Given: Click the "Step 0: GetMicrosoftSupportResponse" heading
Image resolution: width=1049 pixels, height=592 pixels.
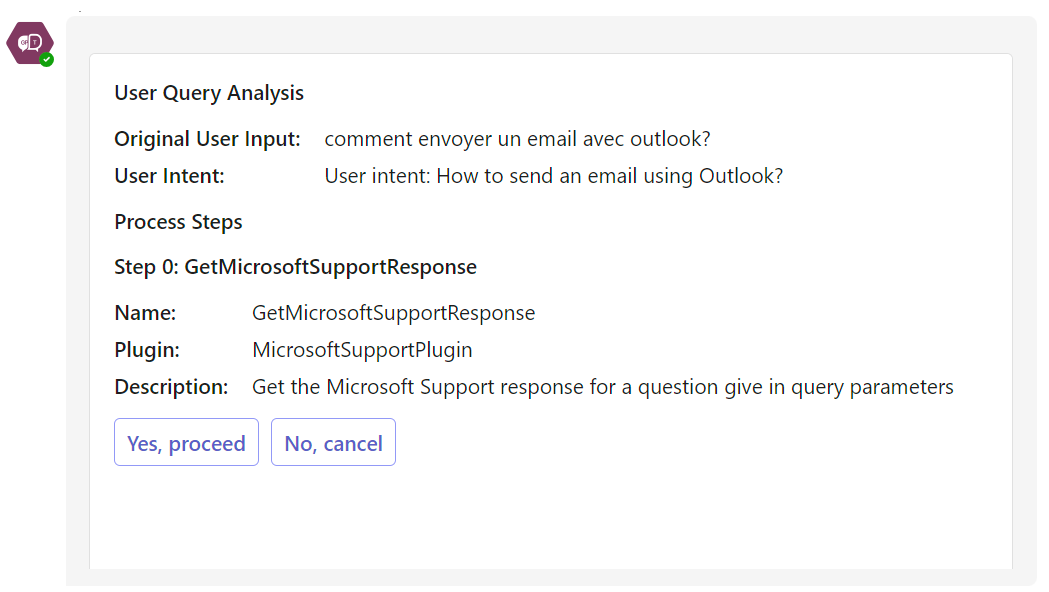Looking at the screenshot, I should [x=295, y=267].
